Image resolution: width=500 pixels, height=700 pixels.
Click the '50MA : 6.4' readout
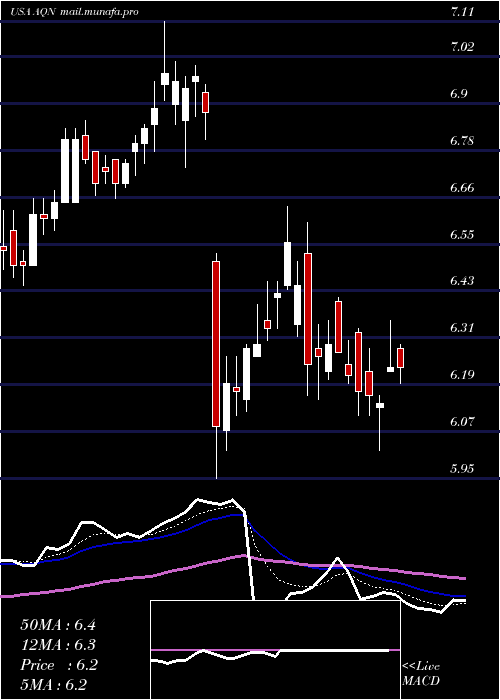pyautogui.click(x=58, y=624)
